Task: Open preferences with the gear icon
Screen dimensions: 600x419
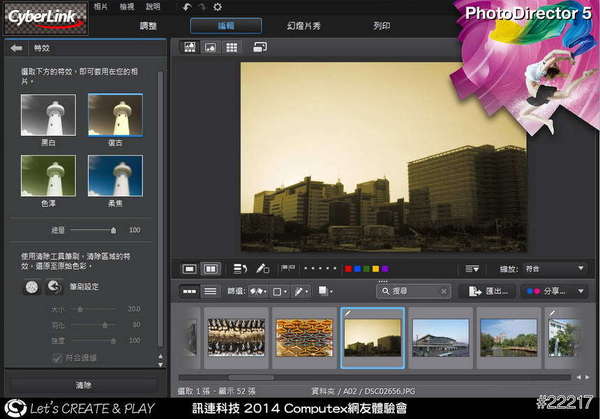Action: (x=217, y=7)
